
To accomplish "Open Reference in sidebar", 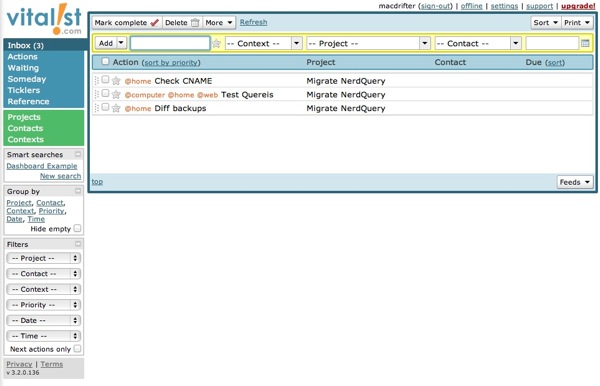I will tap(28, 101).
